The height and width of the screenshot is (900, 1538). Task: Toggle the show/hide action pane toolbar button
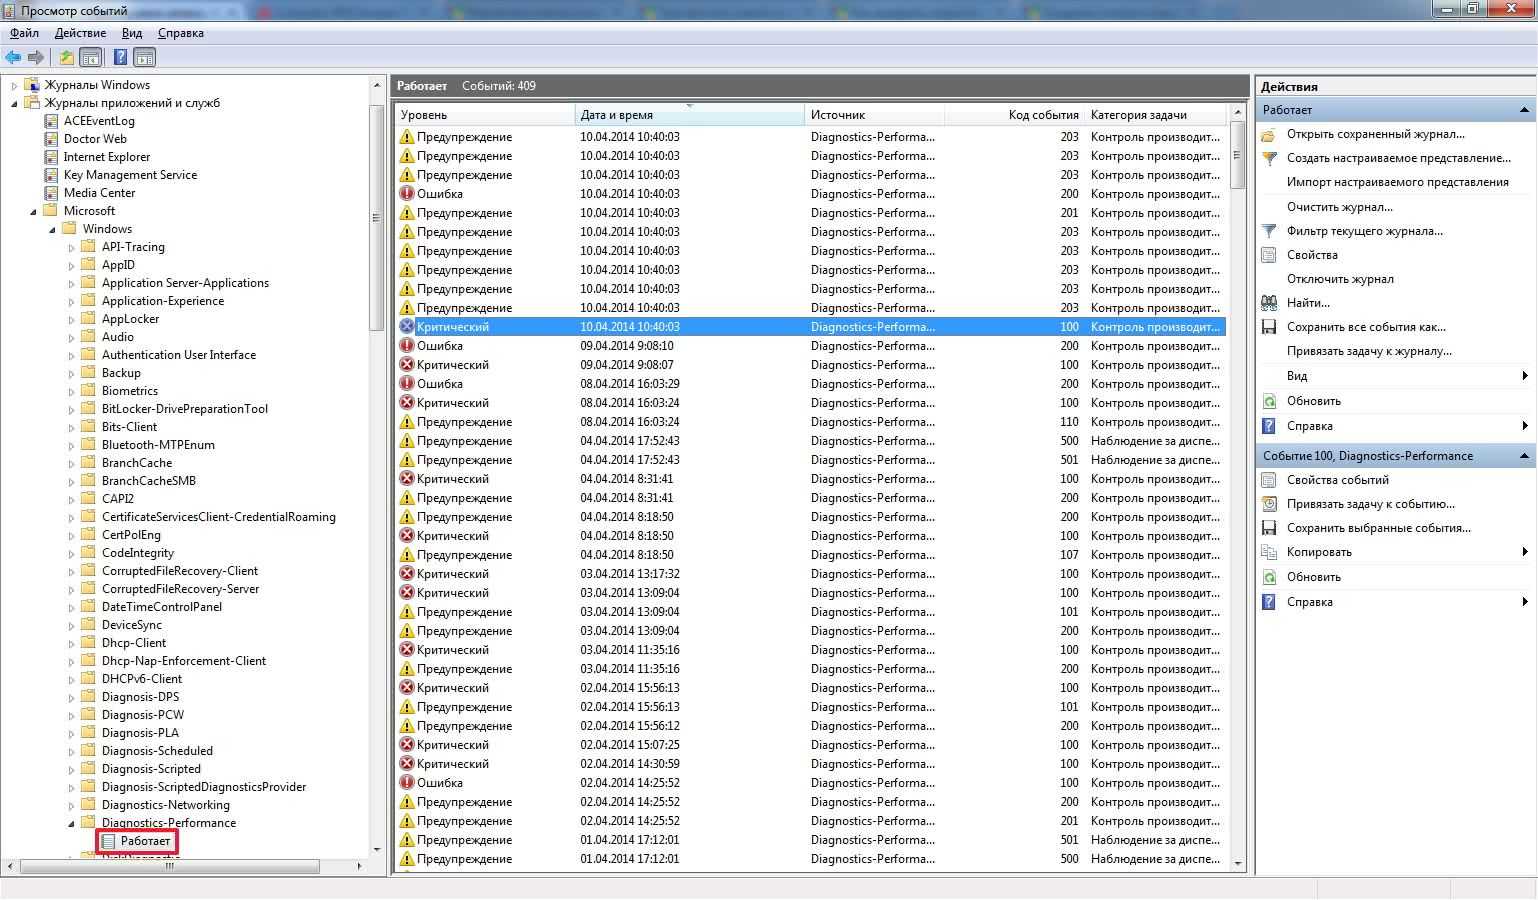(145, 57)
